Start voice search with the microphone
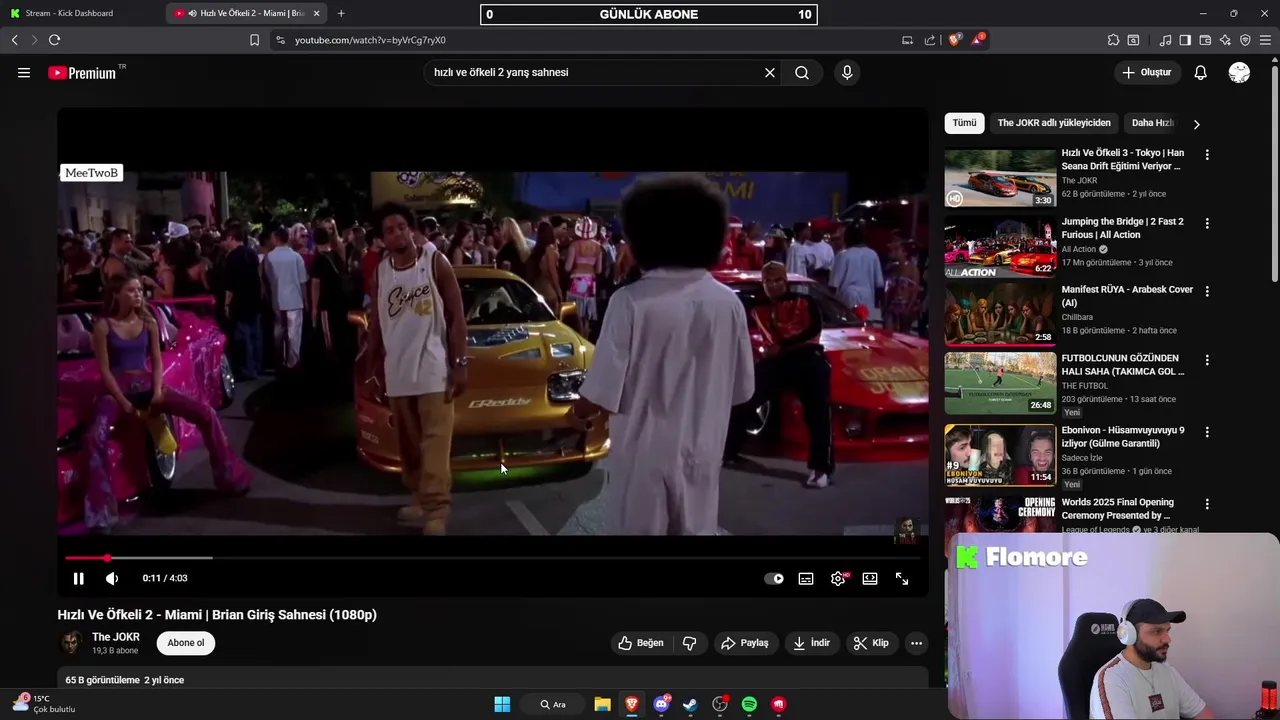 click(847, 72)
